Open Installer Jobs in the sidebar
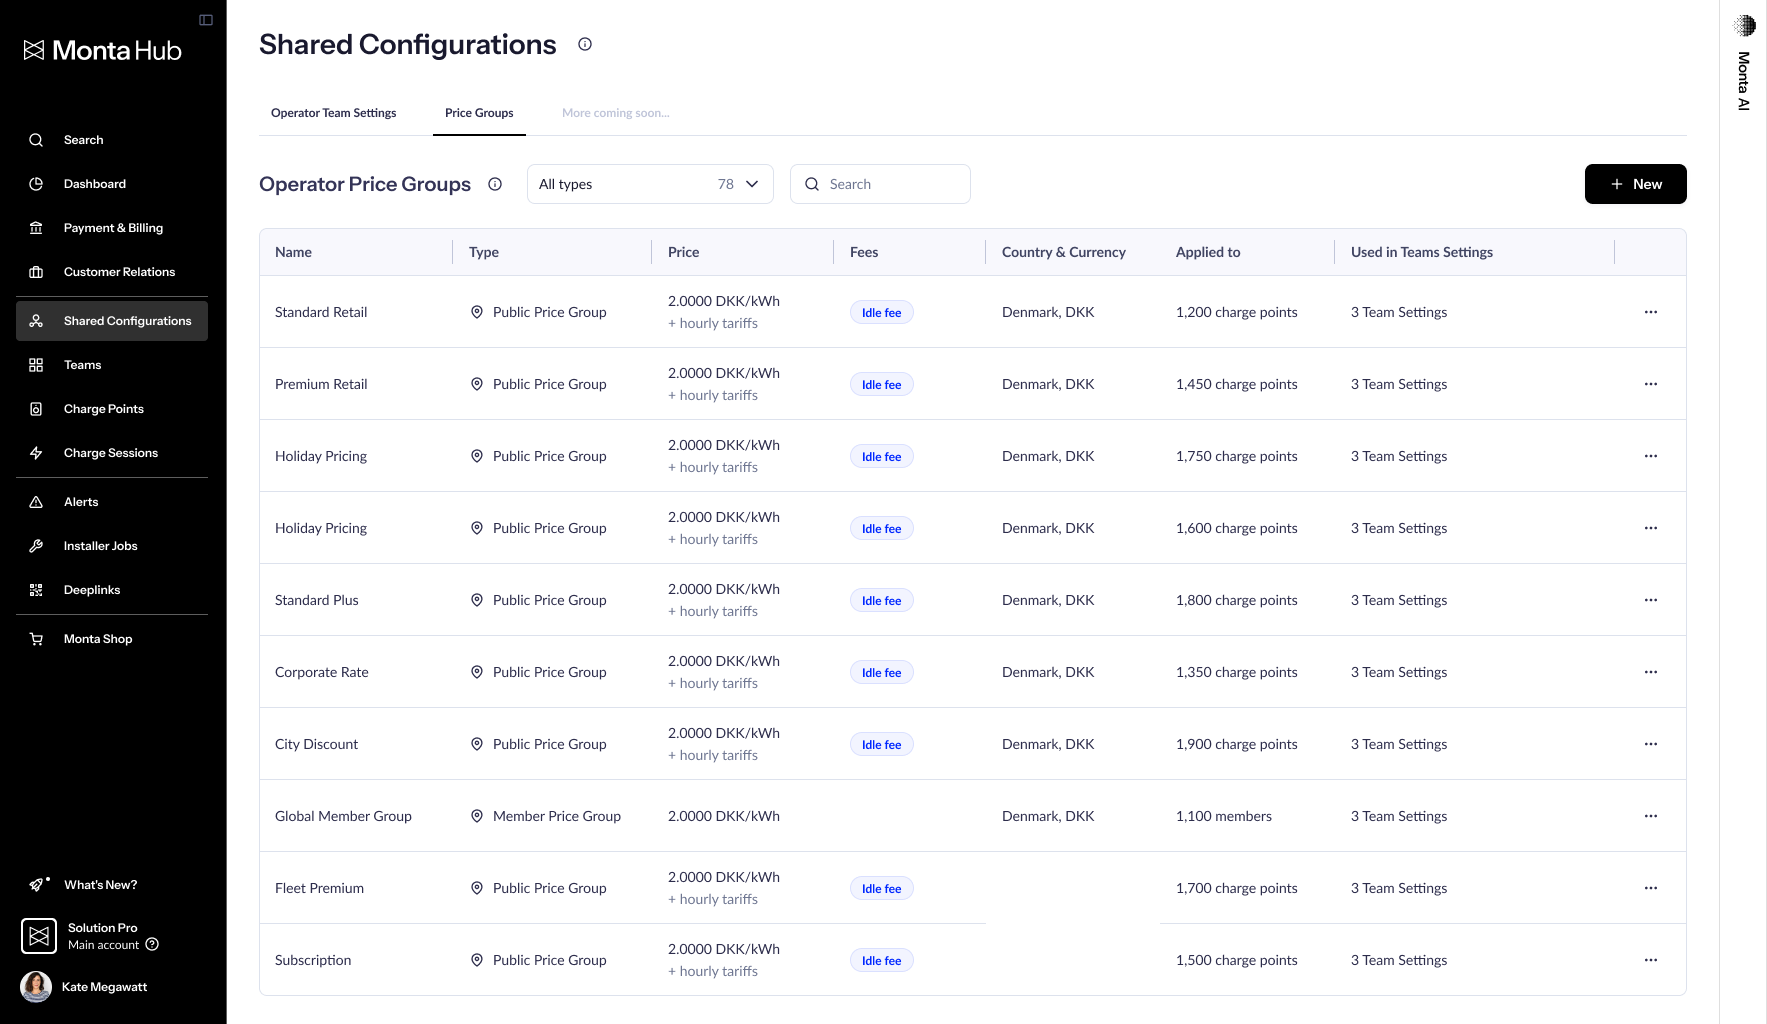 pos(112,546)
